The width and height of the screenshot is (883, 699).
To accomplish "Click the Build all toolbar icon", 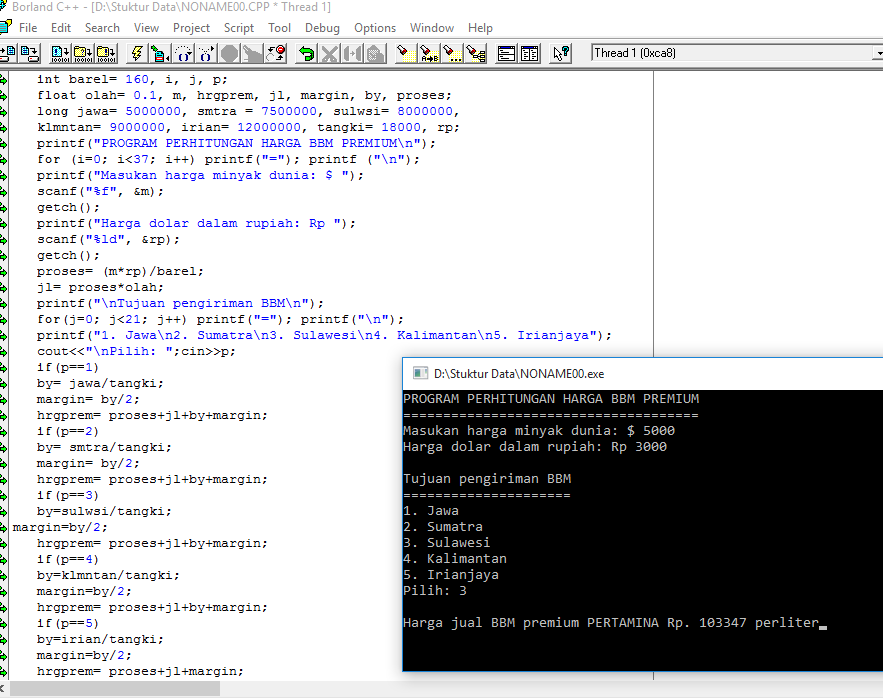I will coord(106,54).
